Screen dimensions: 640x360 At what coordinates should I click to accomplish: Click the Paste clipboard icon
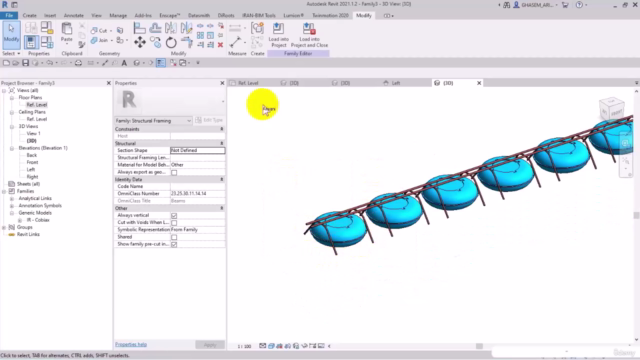[x=67, y=33]
